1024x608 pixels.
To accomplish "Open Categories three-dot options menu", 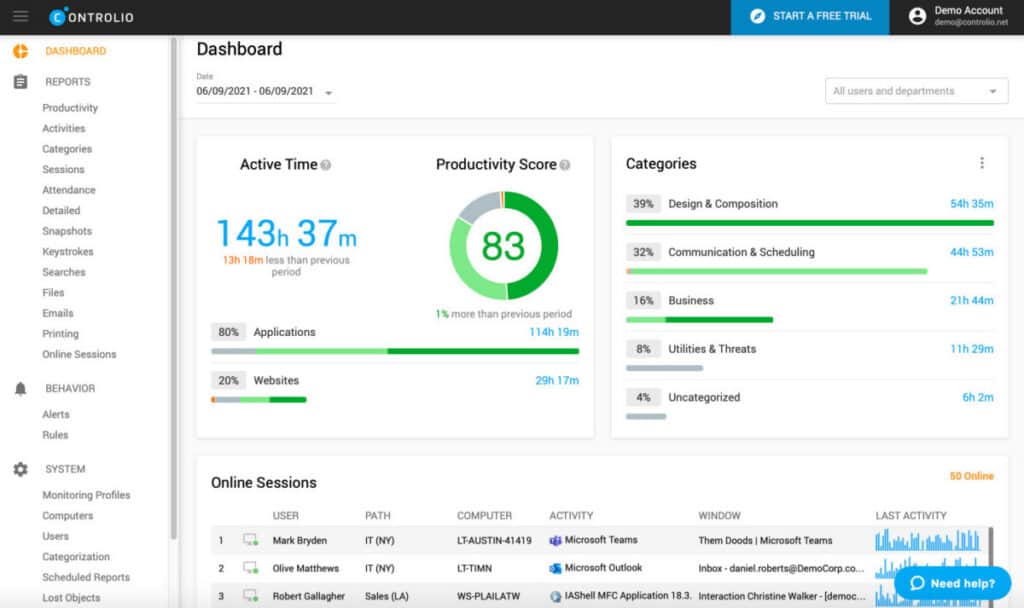I will click(981, 163).
